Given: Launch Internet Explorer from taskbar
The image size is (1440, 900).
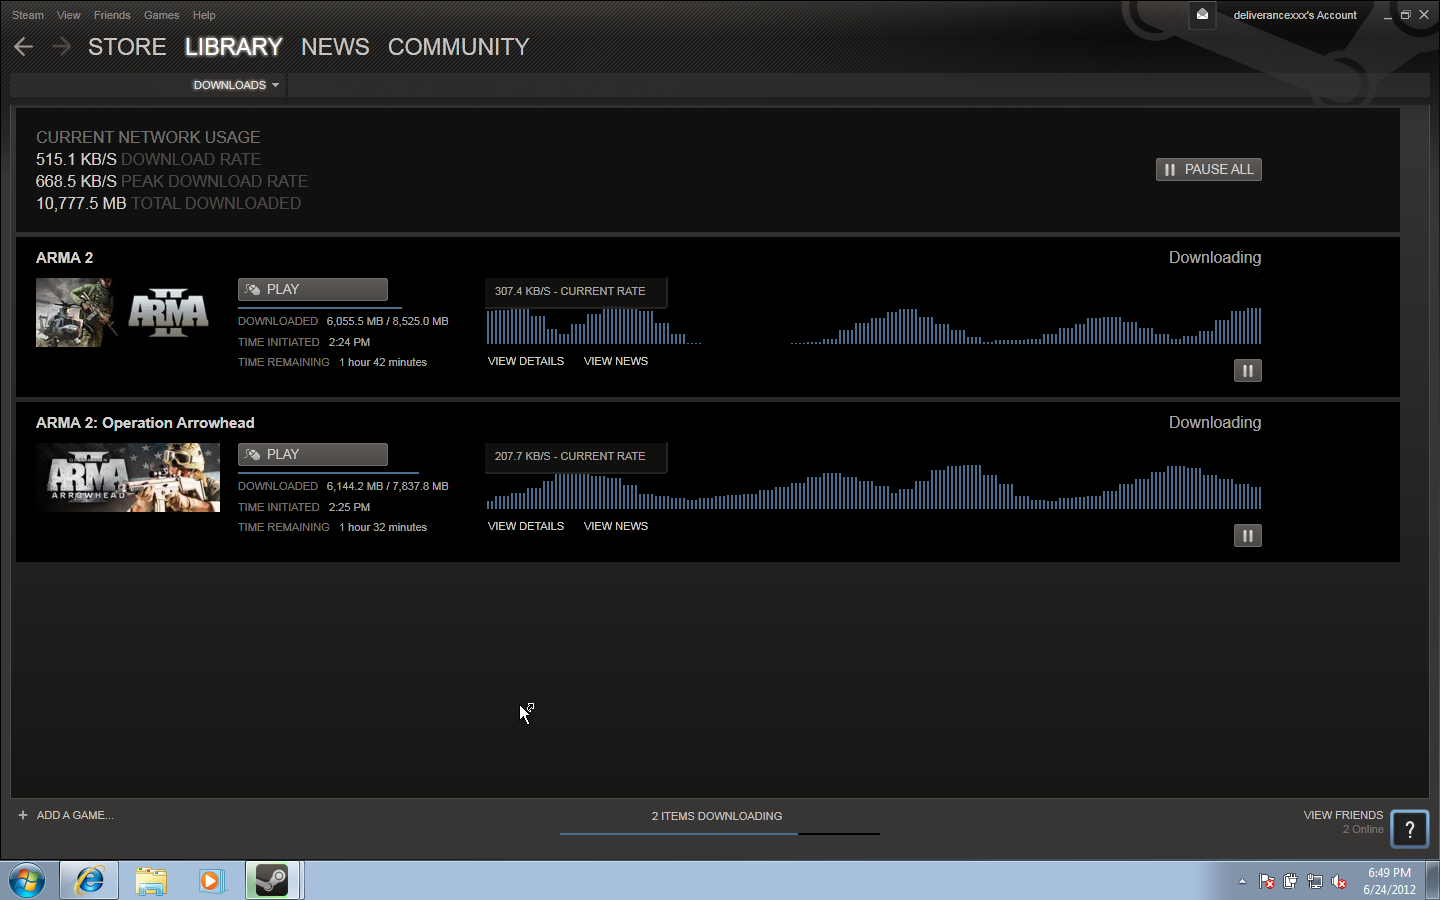Looking at the screenshot, I should (90, 881).
